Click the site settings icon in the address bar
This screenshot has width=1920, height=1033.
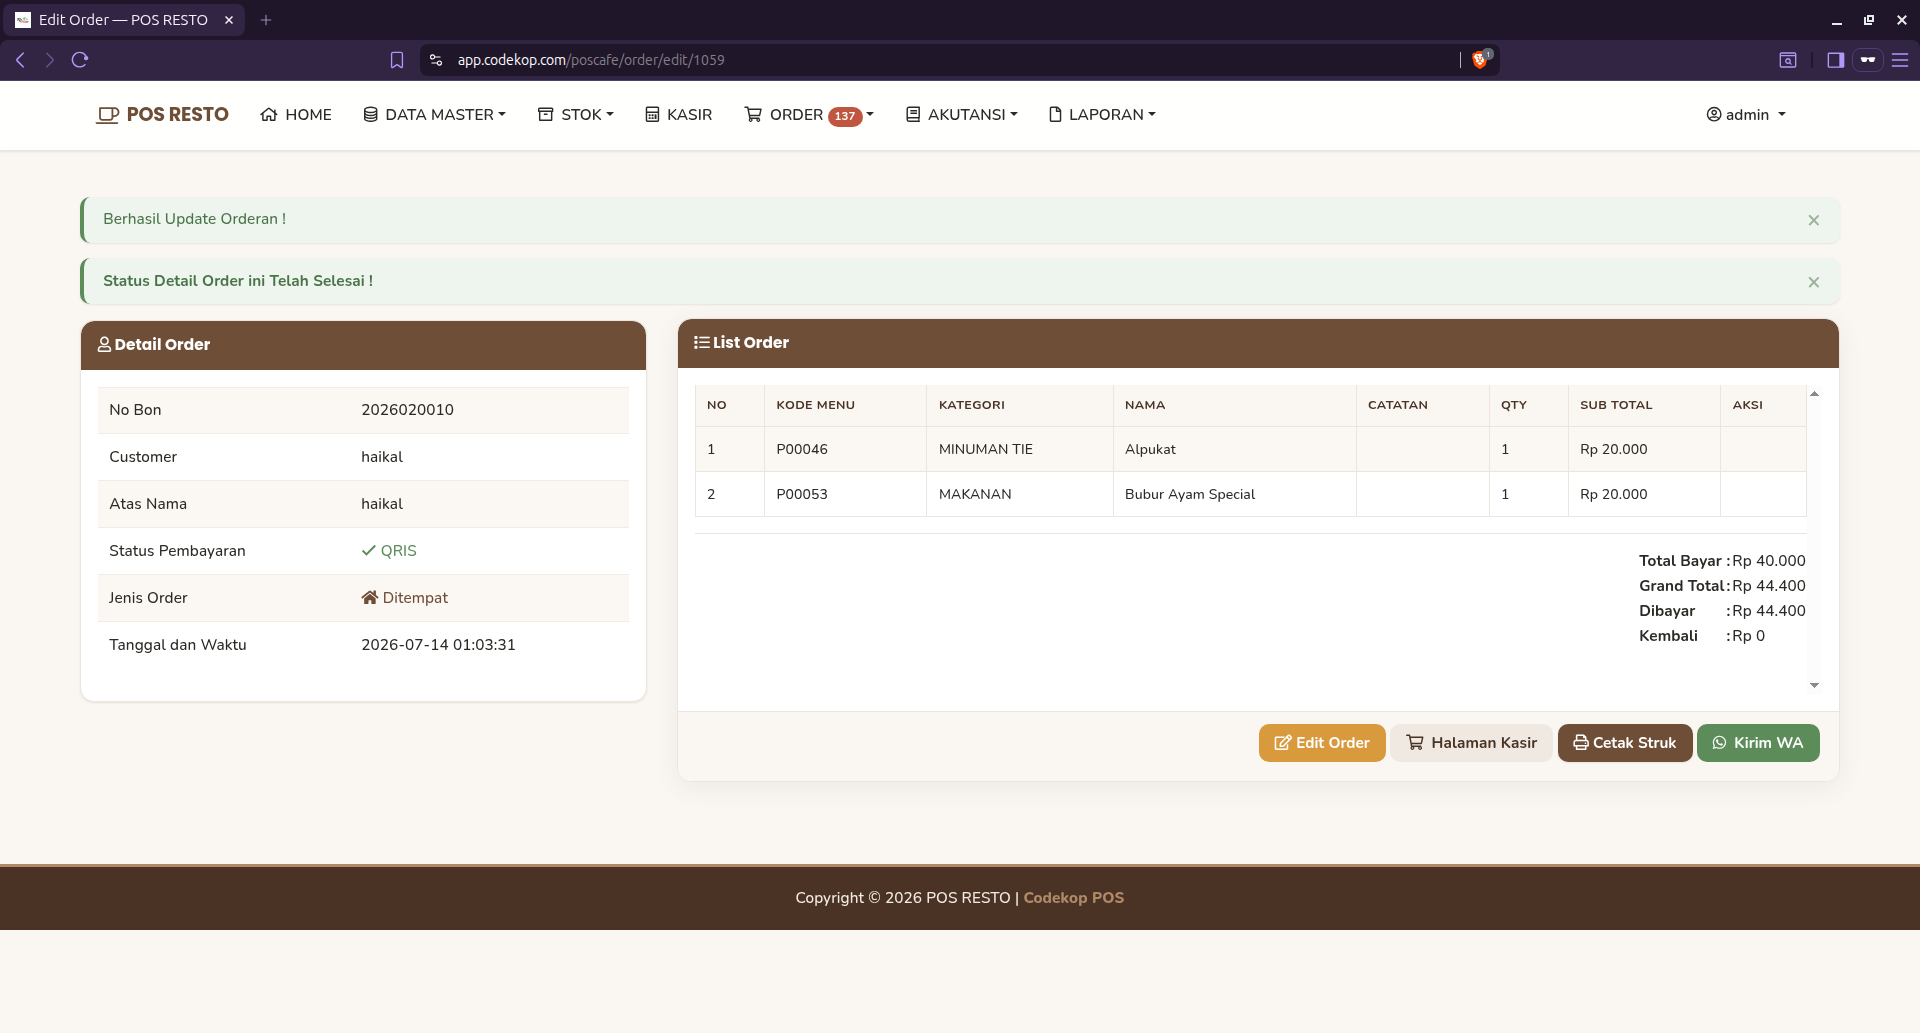(x=436, y=60)
